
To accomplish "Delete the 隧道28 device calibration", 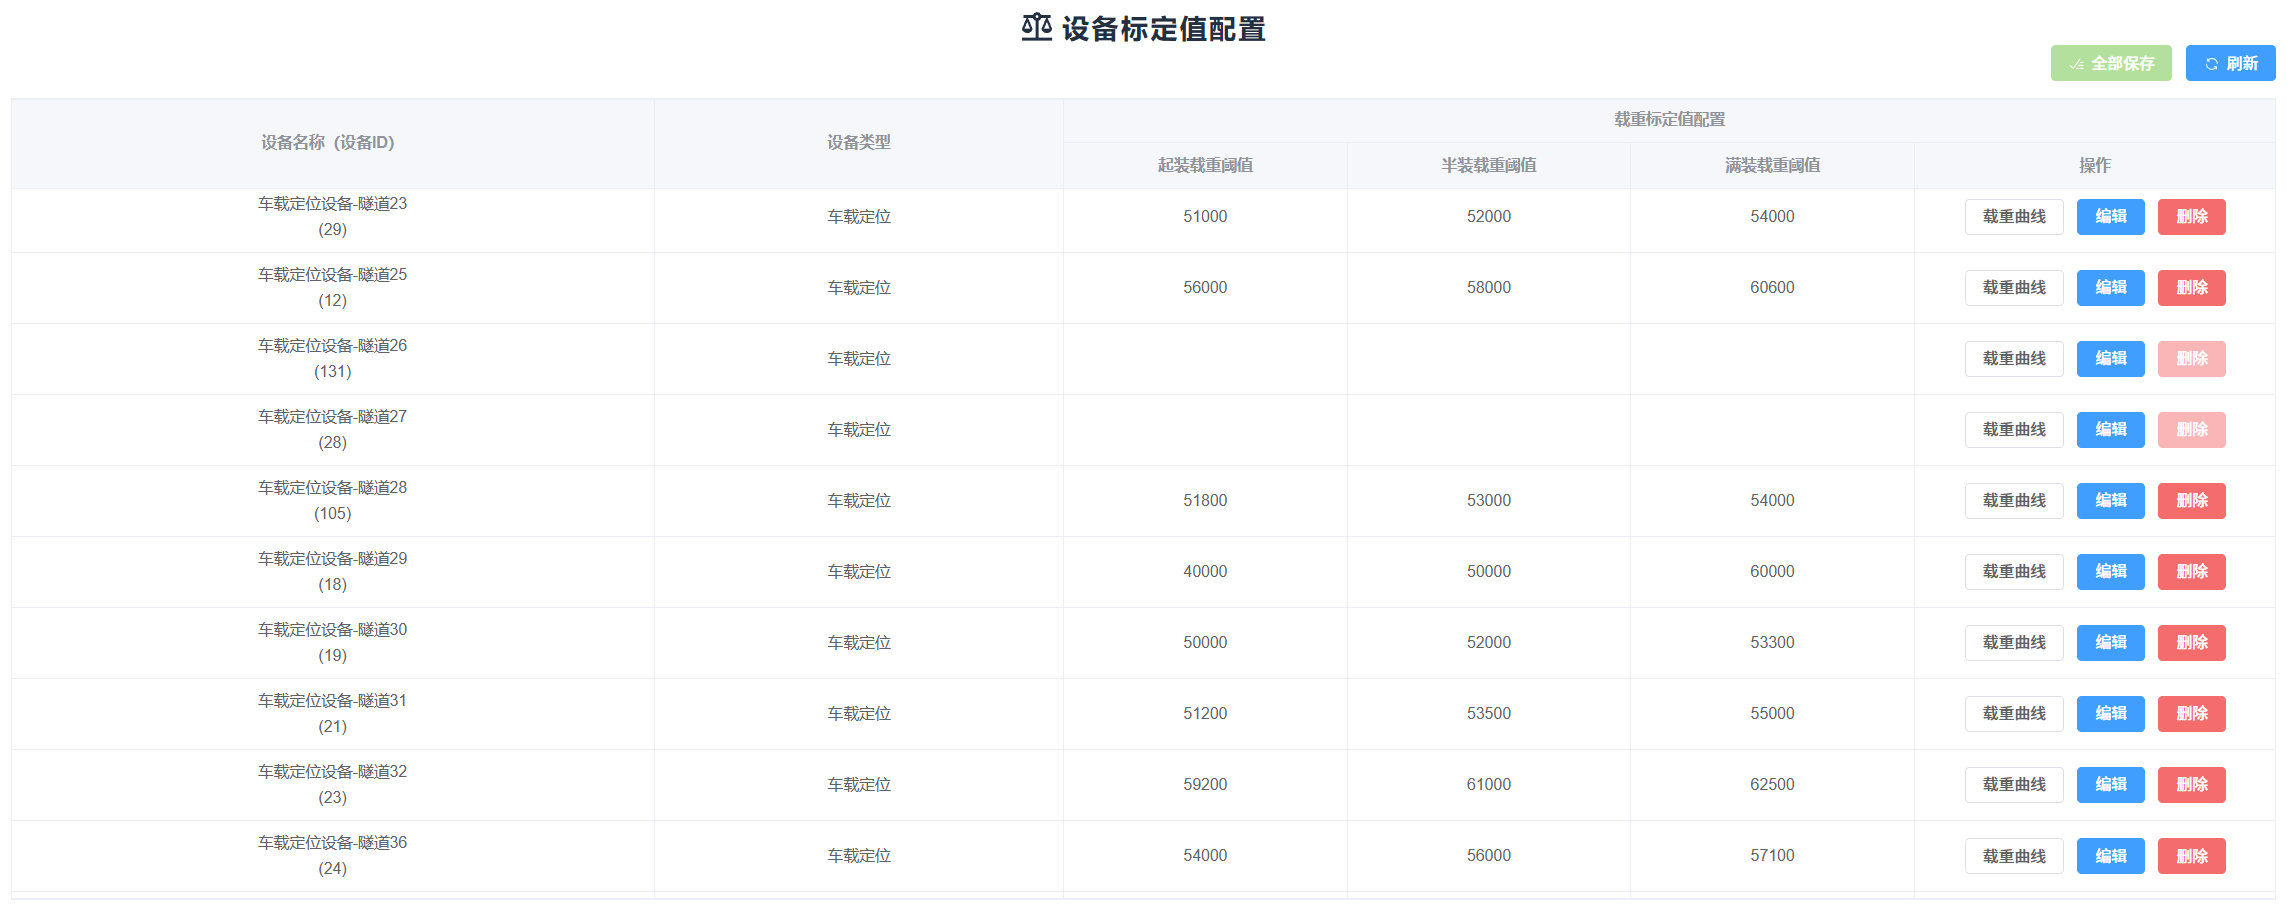I will 2190,501.
